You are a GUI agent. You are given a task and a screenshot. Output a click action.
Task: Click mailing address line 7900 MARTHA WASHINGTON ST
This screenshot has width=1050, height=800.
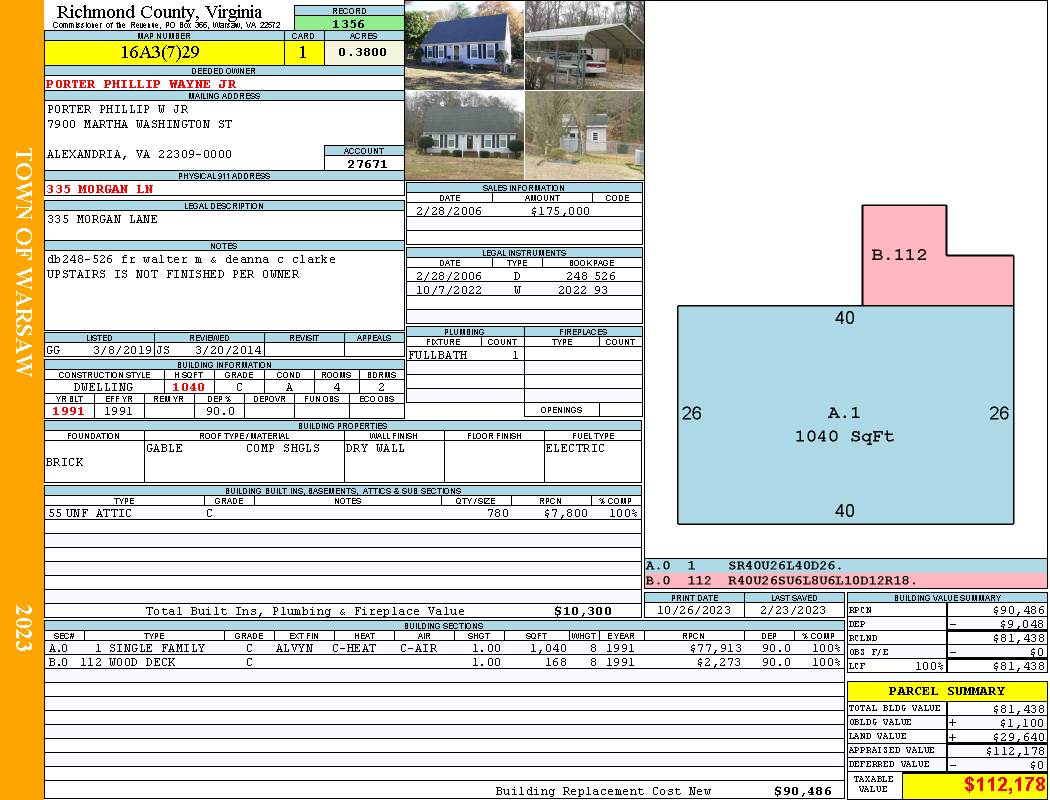point(139,125)
